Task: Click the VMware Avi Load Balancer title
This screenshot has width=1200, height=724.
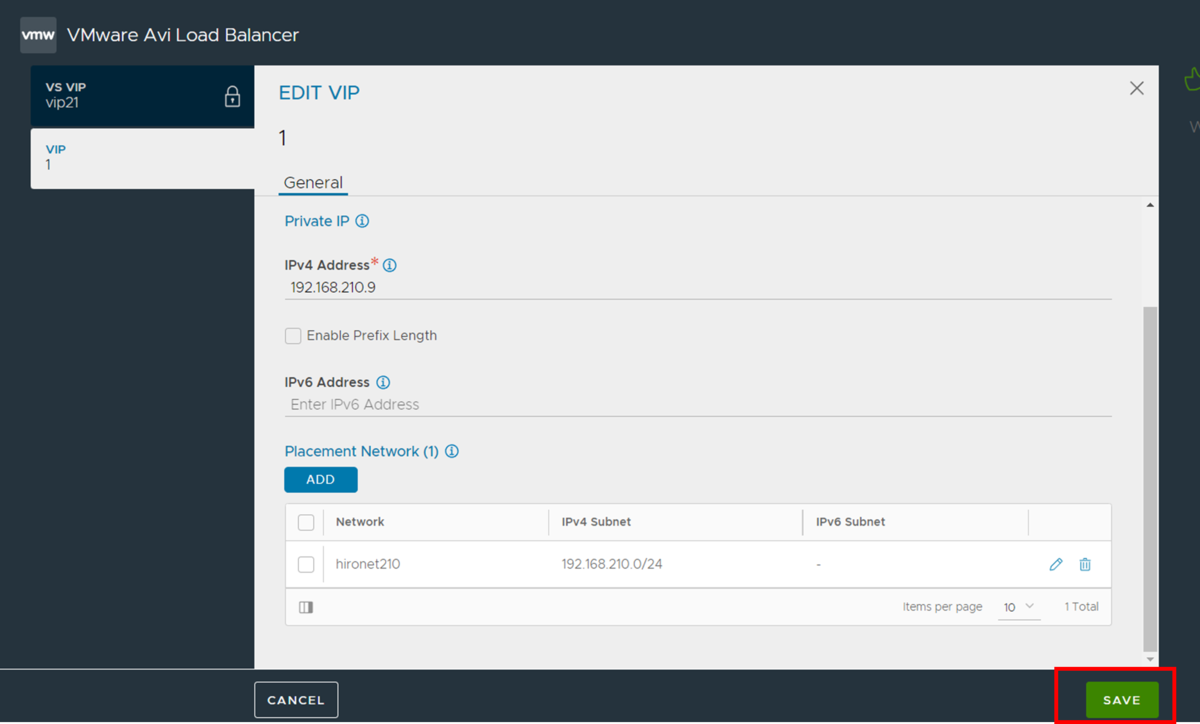Action: (183, 35)
